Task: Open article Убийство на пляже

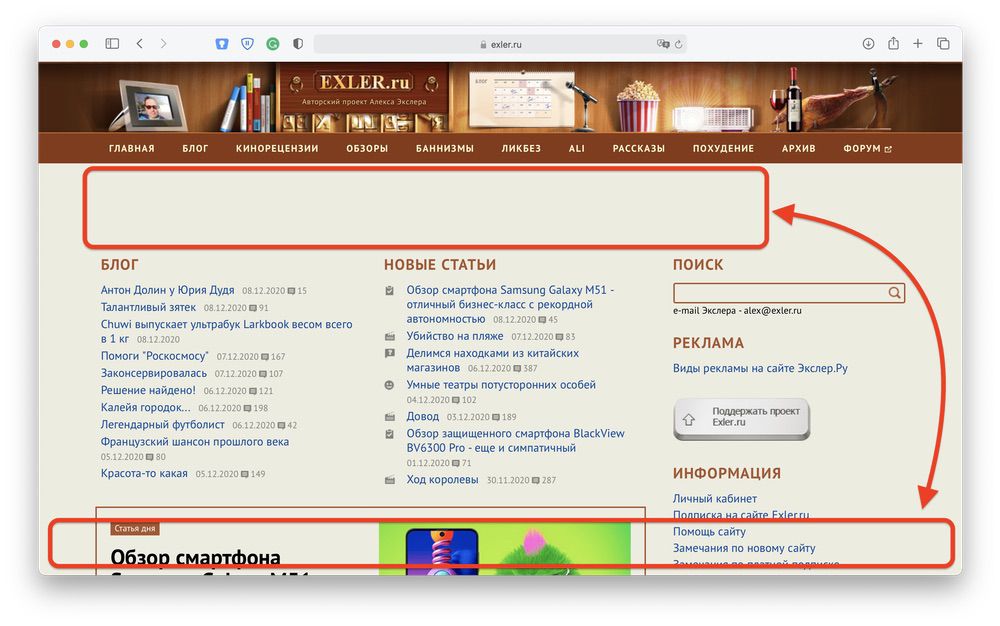Action: point(455,336)
